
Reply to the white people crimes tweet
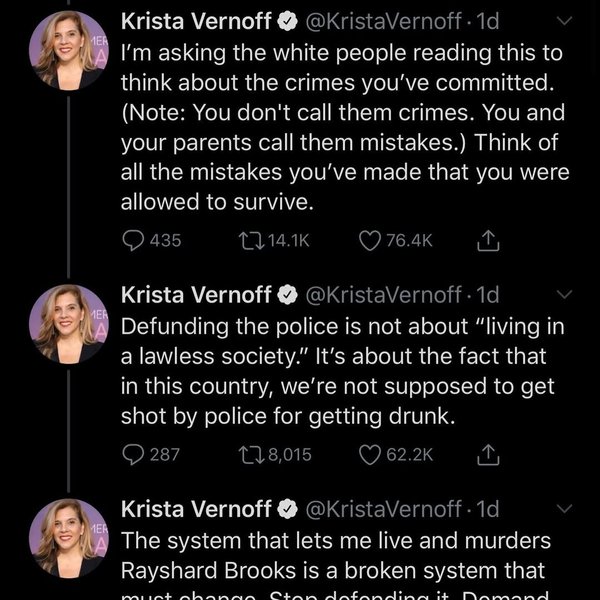click(133, 240)
